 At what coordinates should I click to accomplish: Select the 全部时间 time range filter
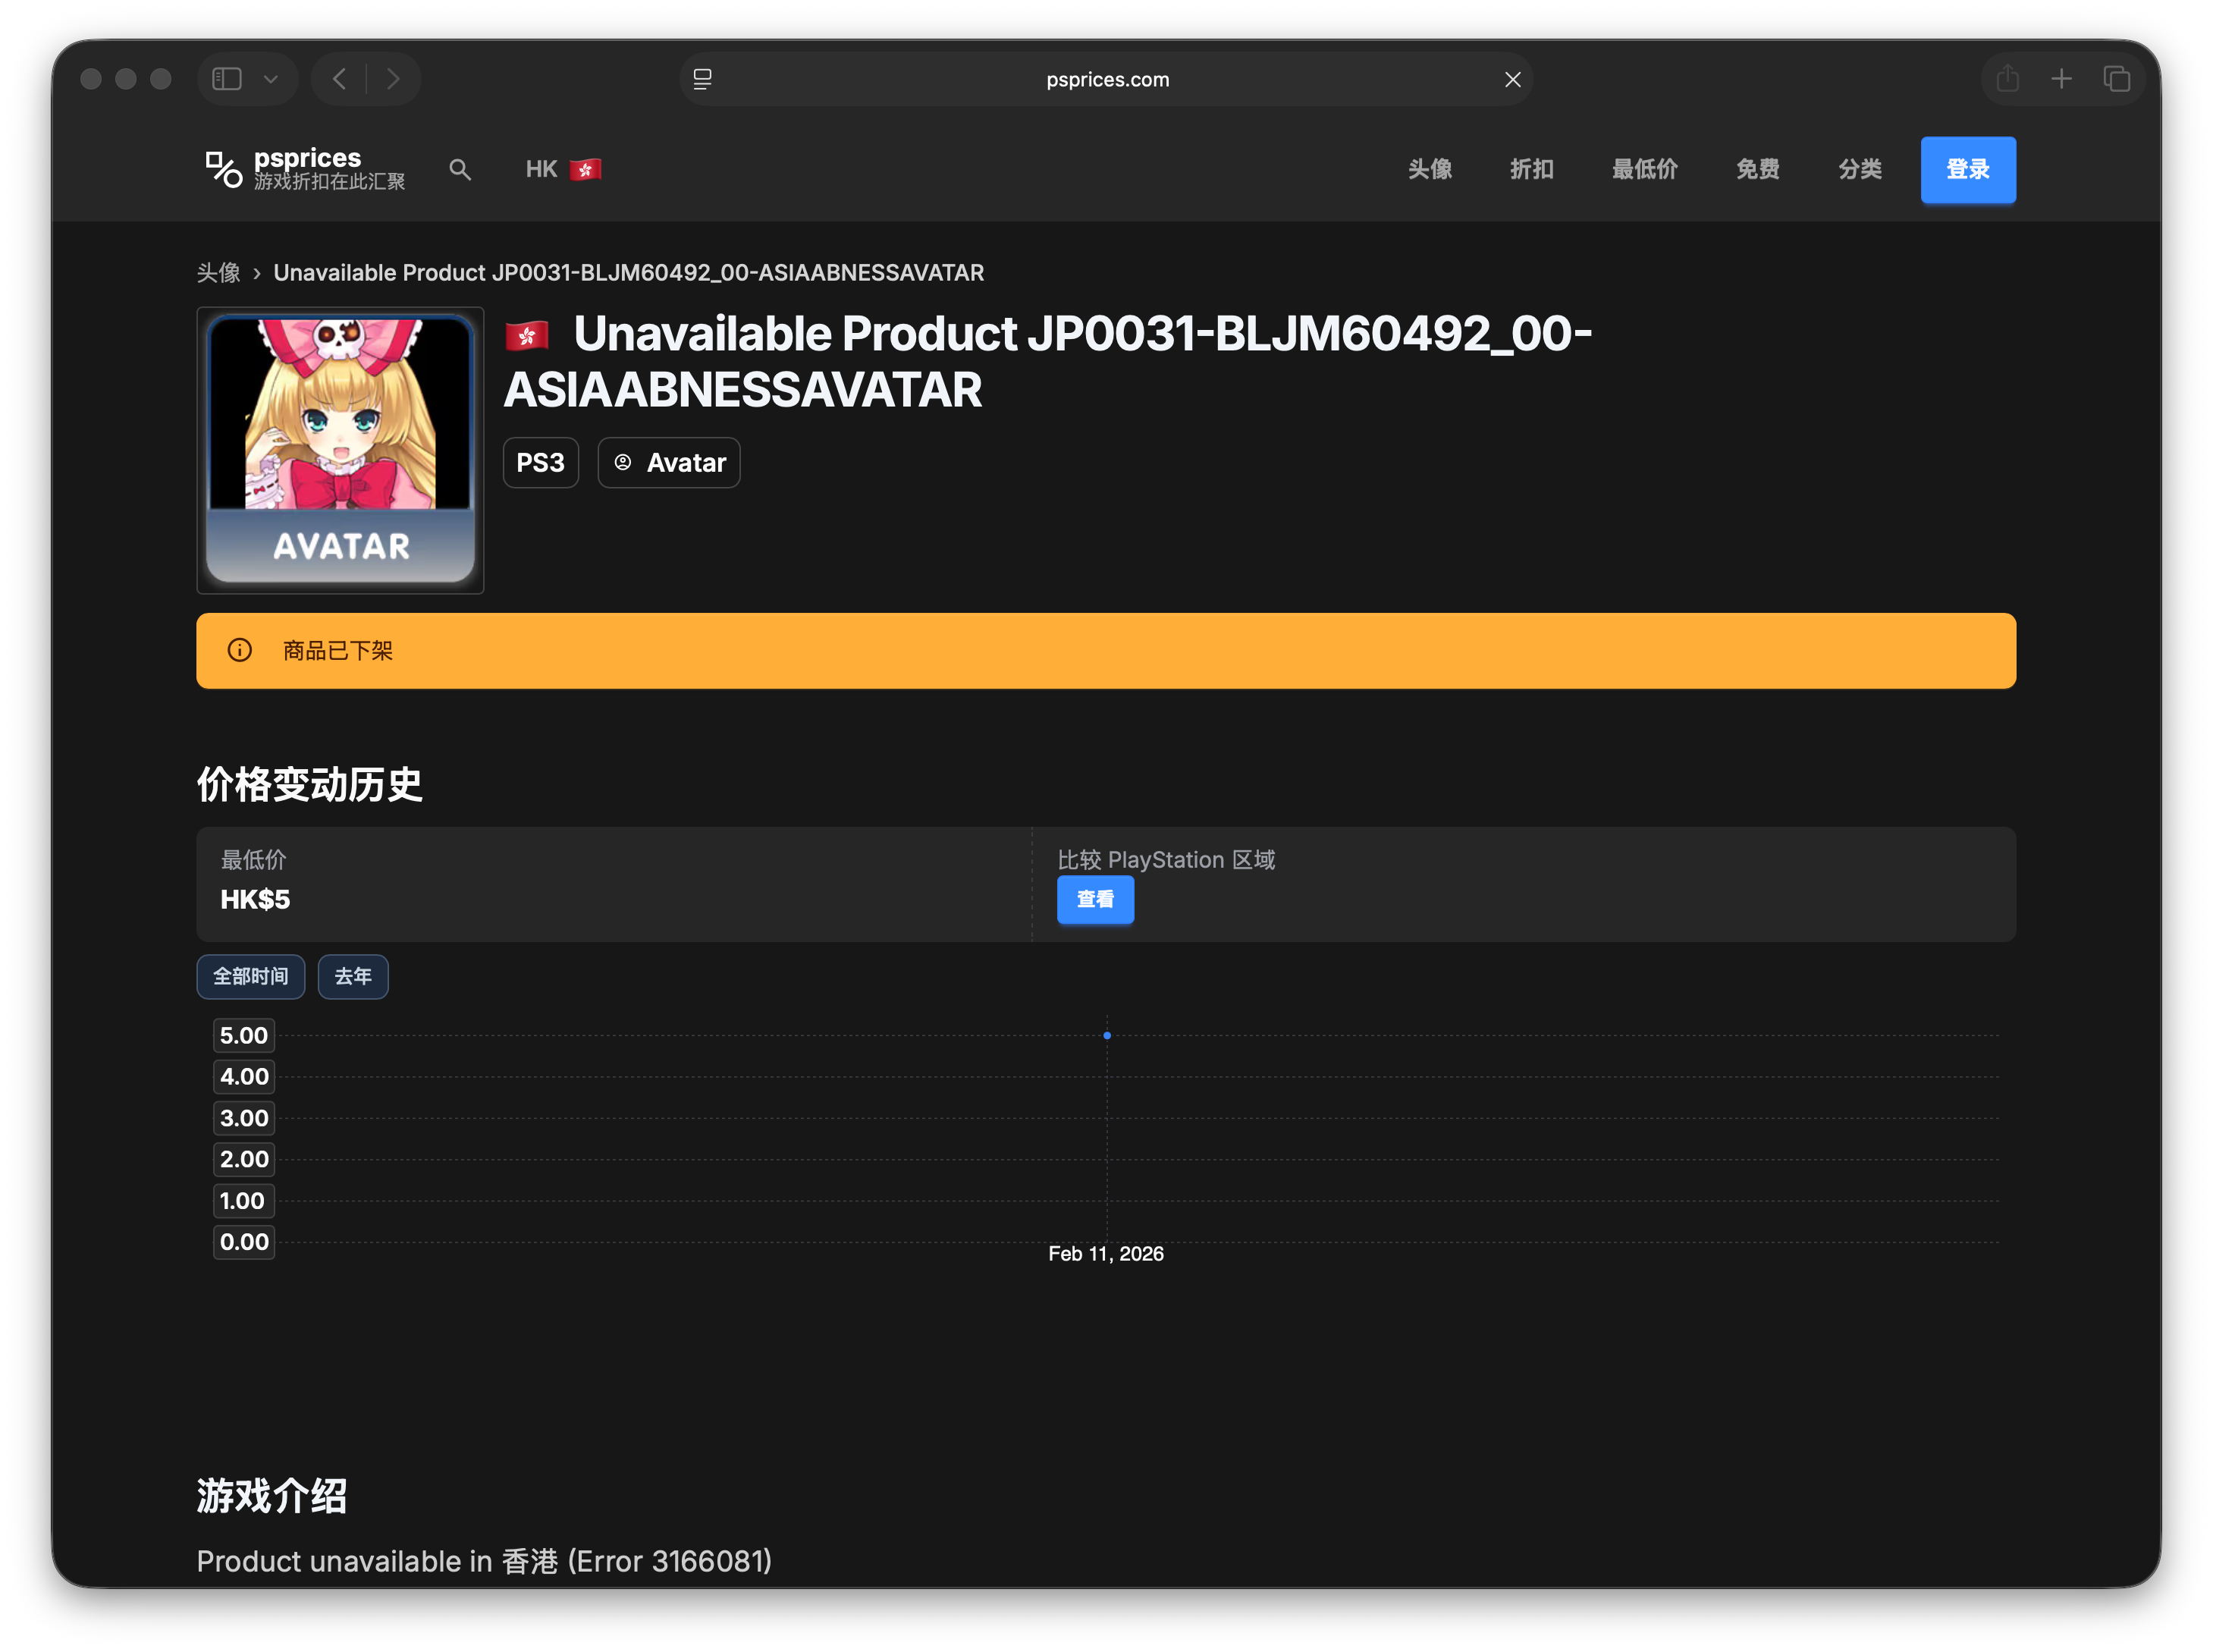pyautogui.click(x=250, y=976)
